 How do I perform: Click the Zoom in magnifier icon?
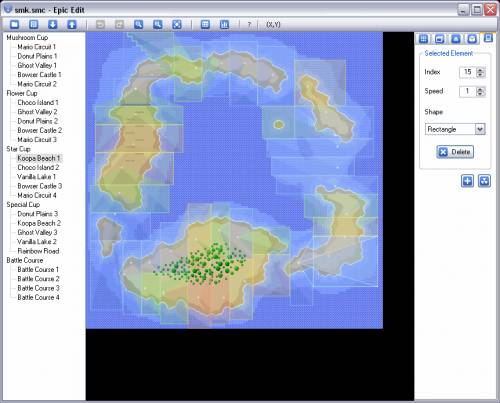coord(158,24)
